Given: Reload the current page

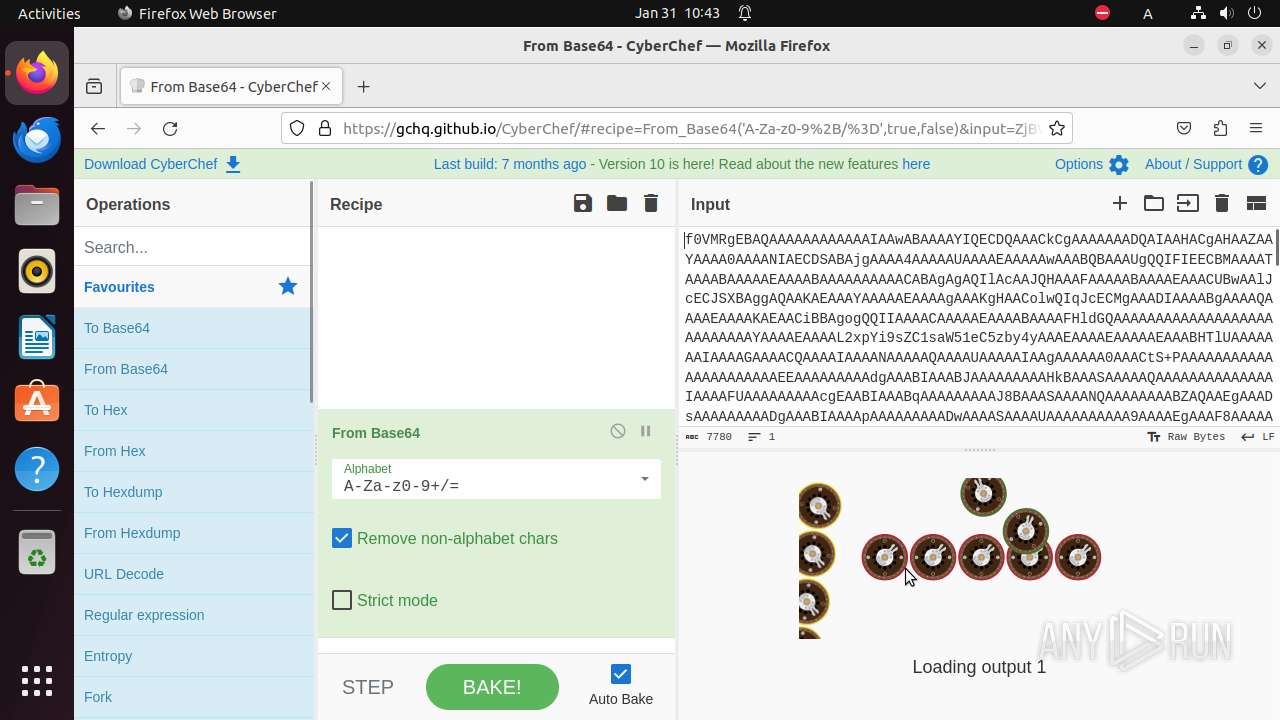Looking at the screenshot, I should click(170, 128).
